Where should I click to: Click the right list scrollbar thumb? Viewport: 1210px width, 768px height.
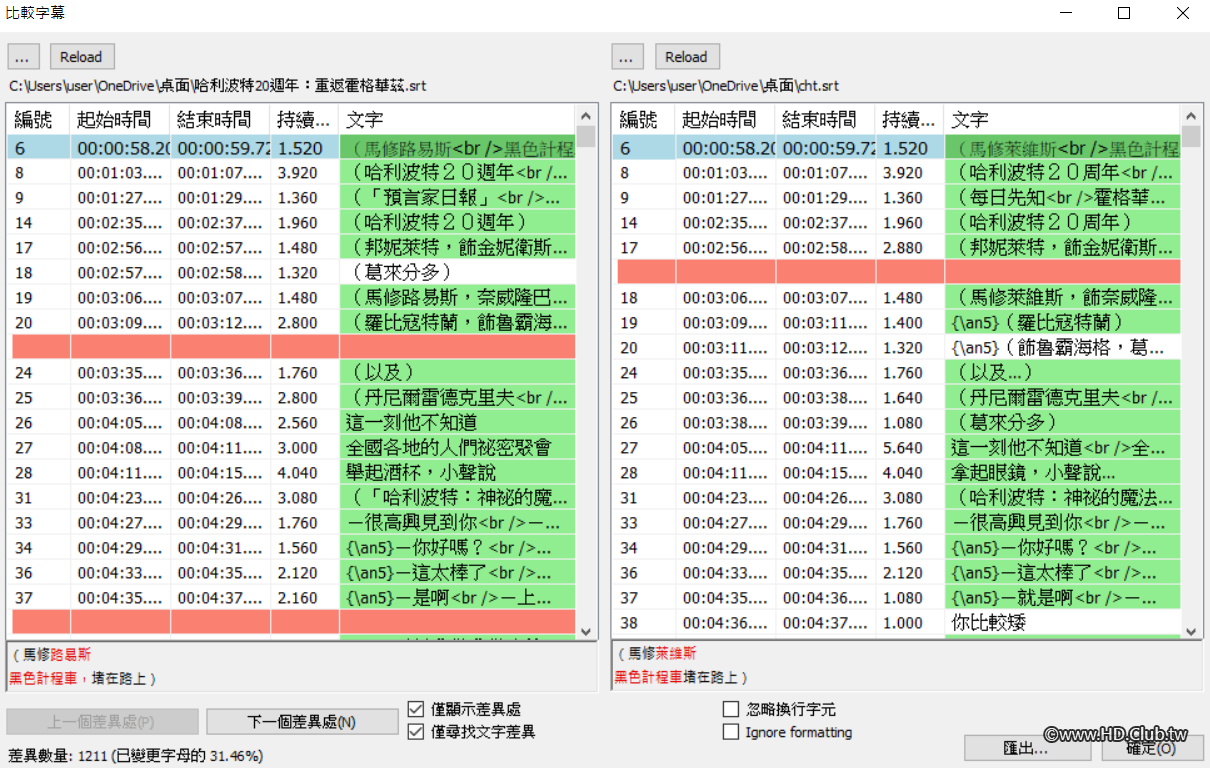pos(1191,136)
